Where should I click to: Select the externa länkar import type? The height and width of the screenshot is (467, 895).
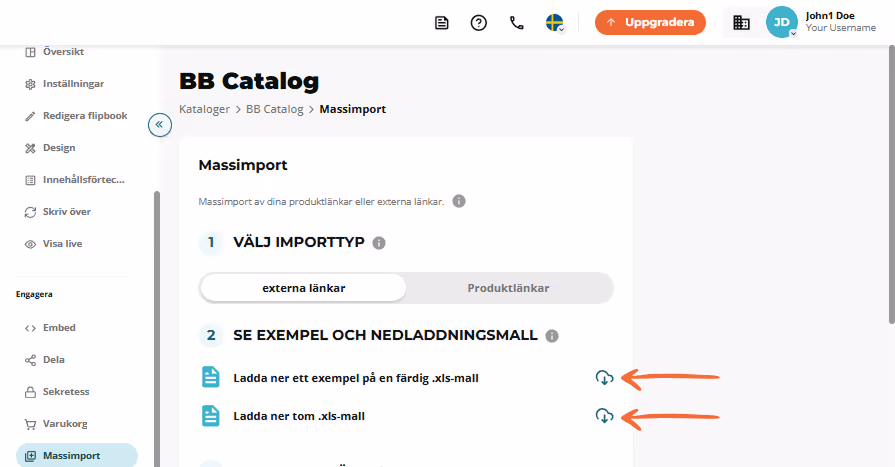304,288
